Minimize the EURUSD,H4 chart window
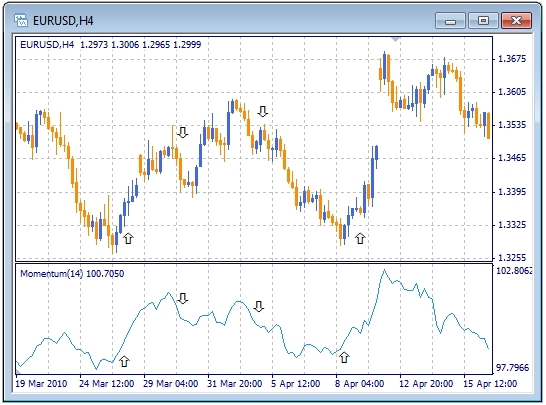546x405 pixels. pyautogui.click(x=450, y=21)
